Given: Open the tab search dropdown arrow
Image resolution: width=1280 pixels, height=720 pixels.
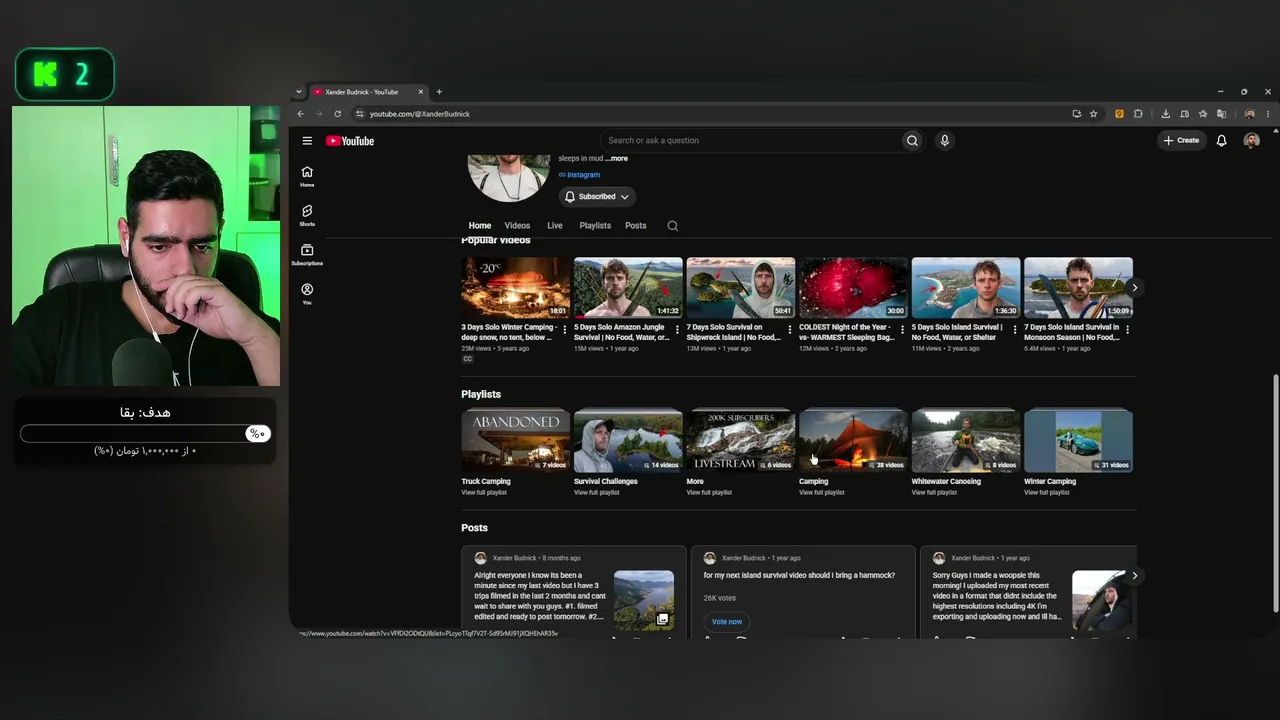Looking at the screenshot, I should coord(298,92).
